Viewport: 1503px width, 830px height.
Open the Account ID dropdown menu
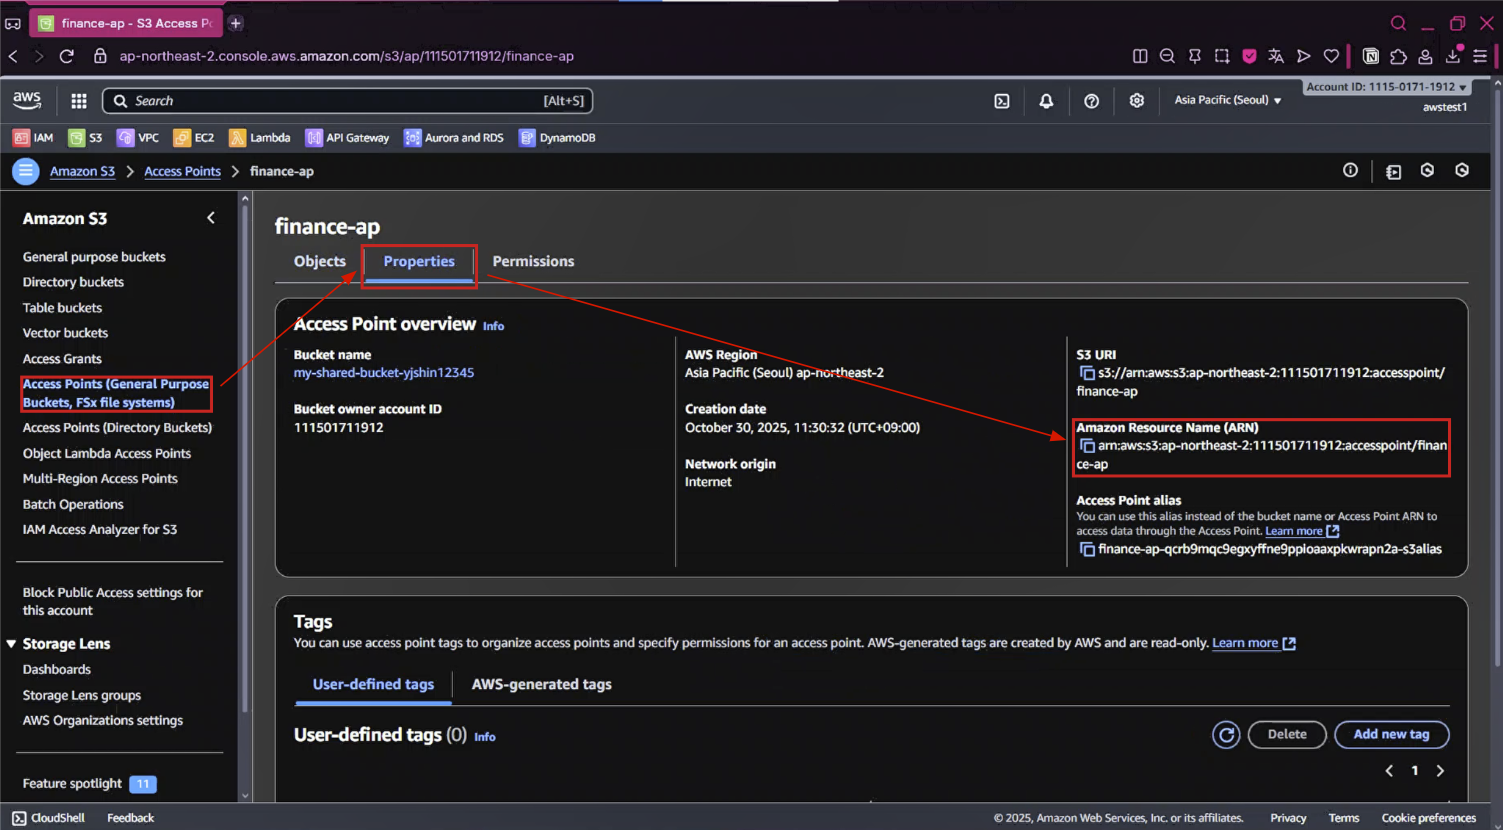1387,87
